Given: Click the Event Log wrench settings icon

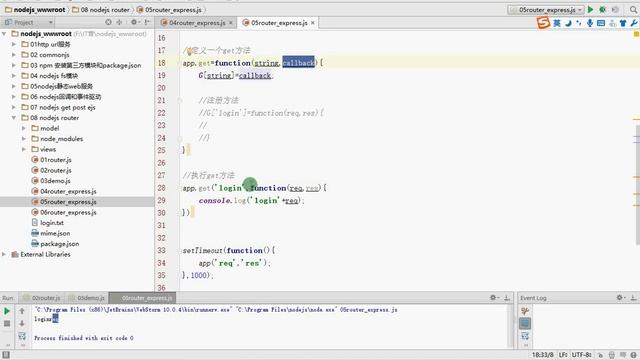Looking at the screenshot, I should pos(525,311).
